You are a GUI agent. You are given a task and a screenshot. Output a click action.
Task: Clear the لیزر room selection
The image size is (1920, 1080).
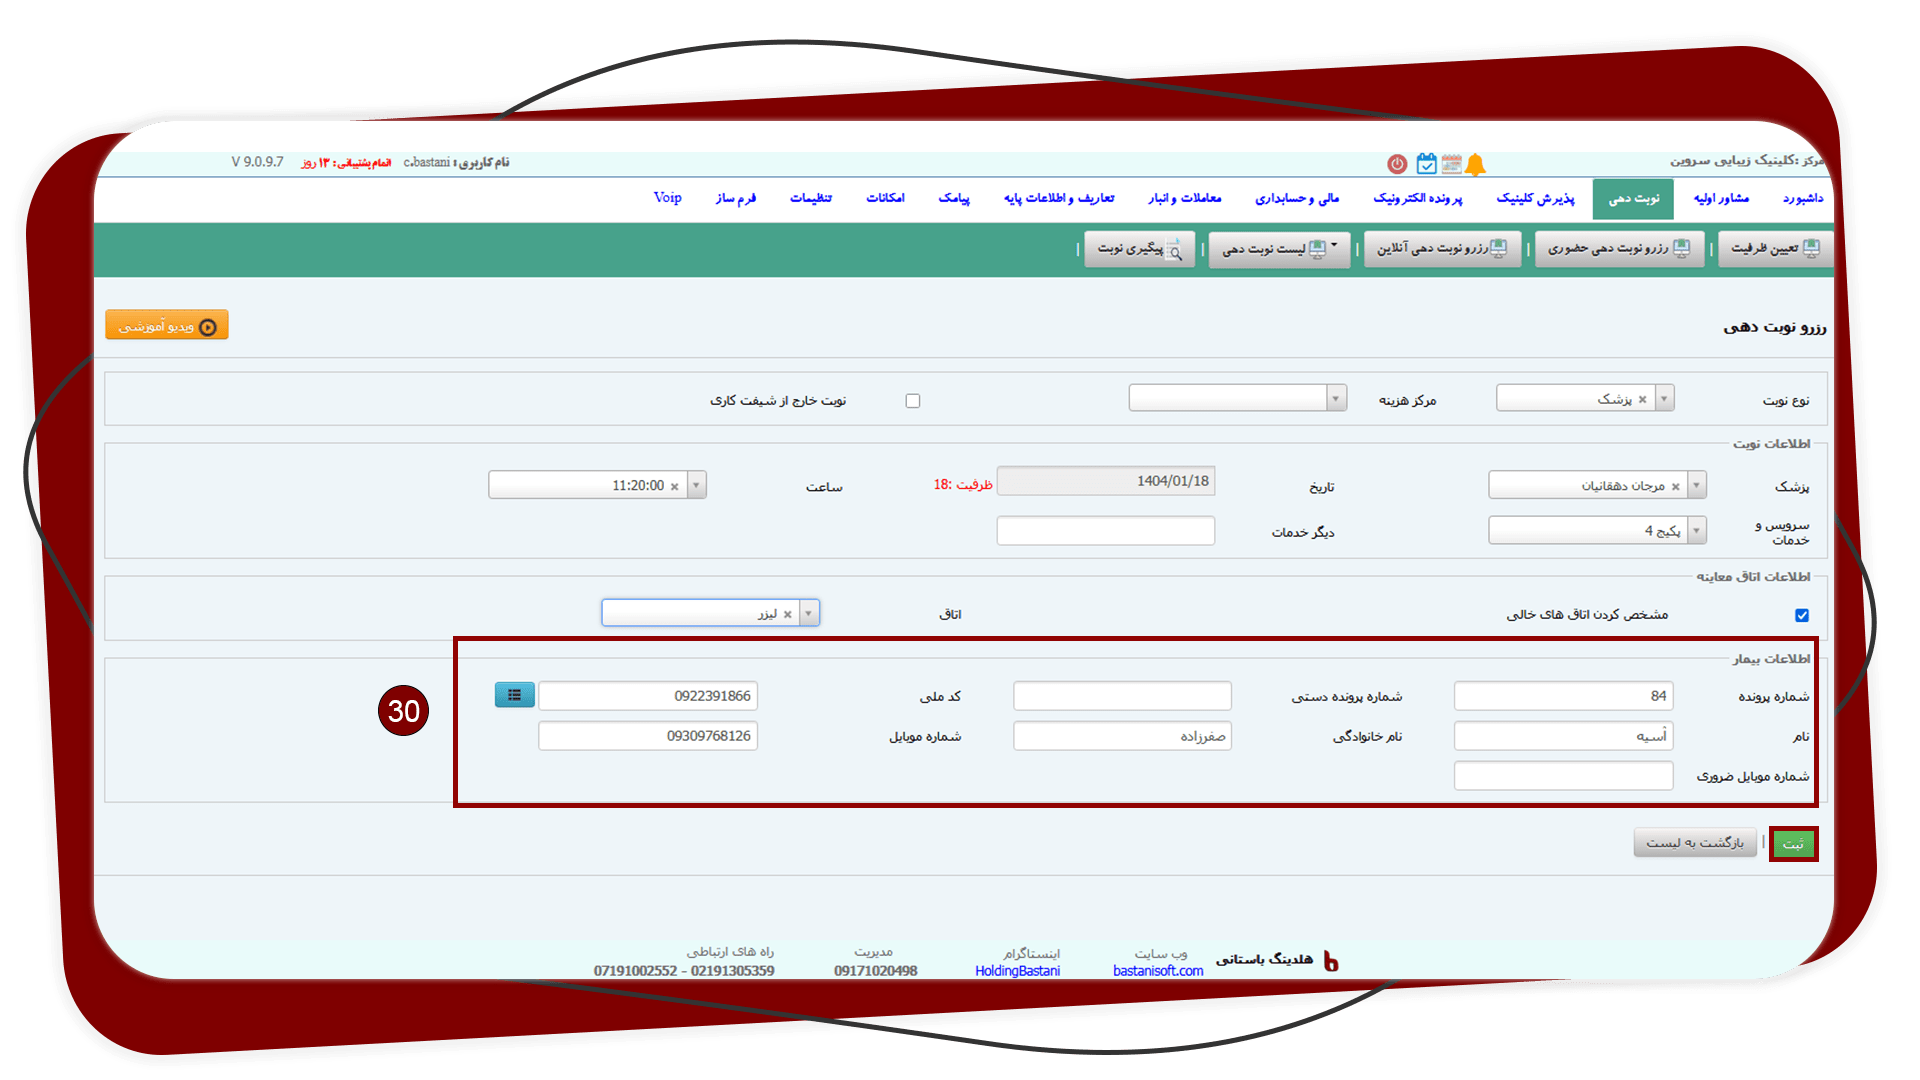tap(787, 614)
